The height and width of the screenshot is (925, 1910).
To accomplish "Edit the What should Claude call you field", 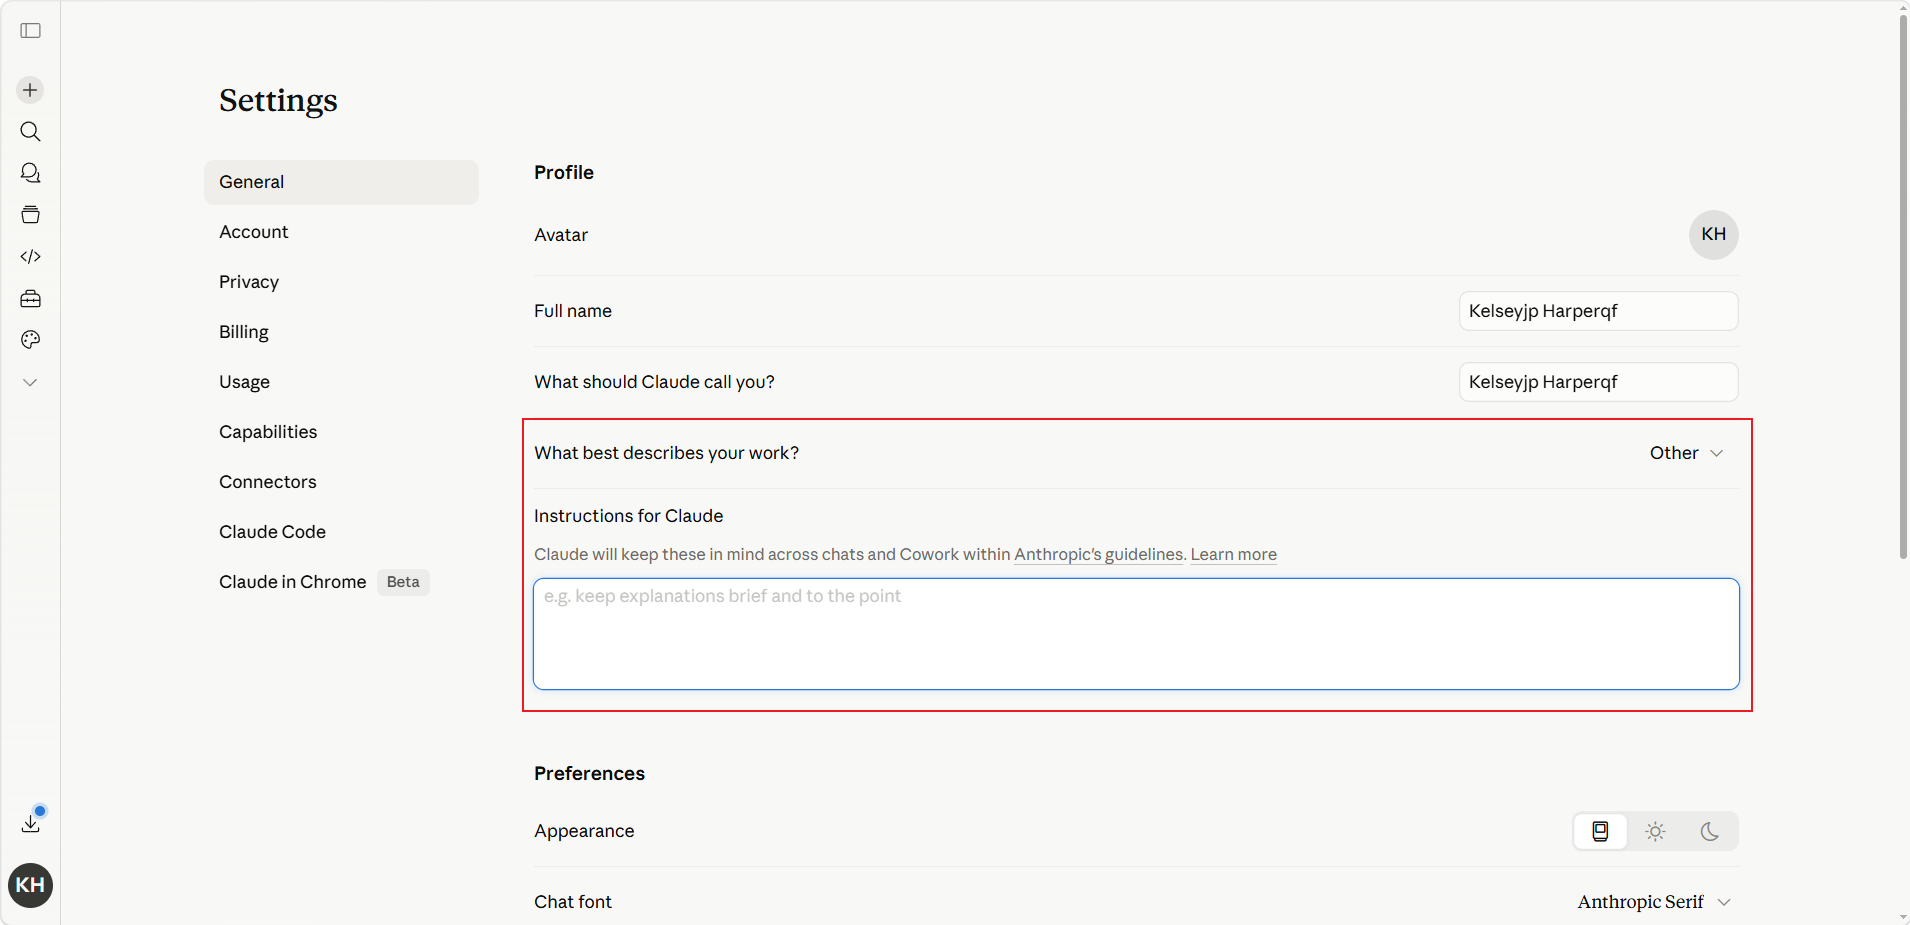I will [x=1598, y=382].
